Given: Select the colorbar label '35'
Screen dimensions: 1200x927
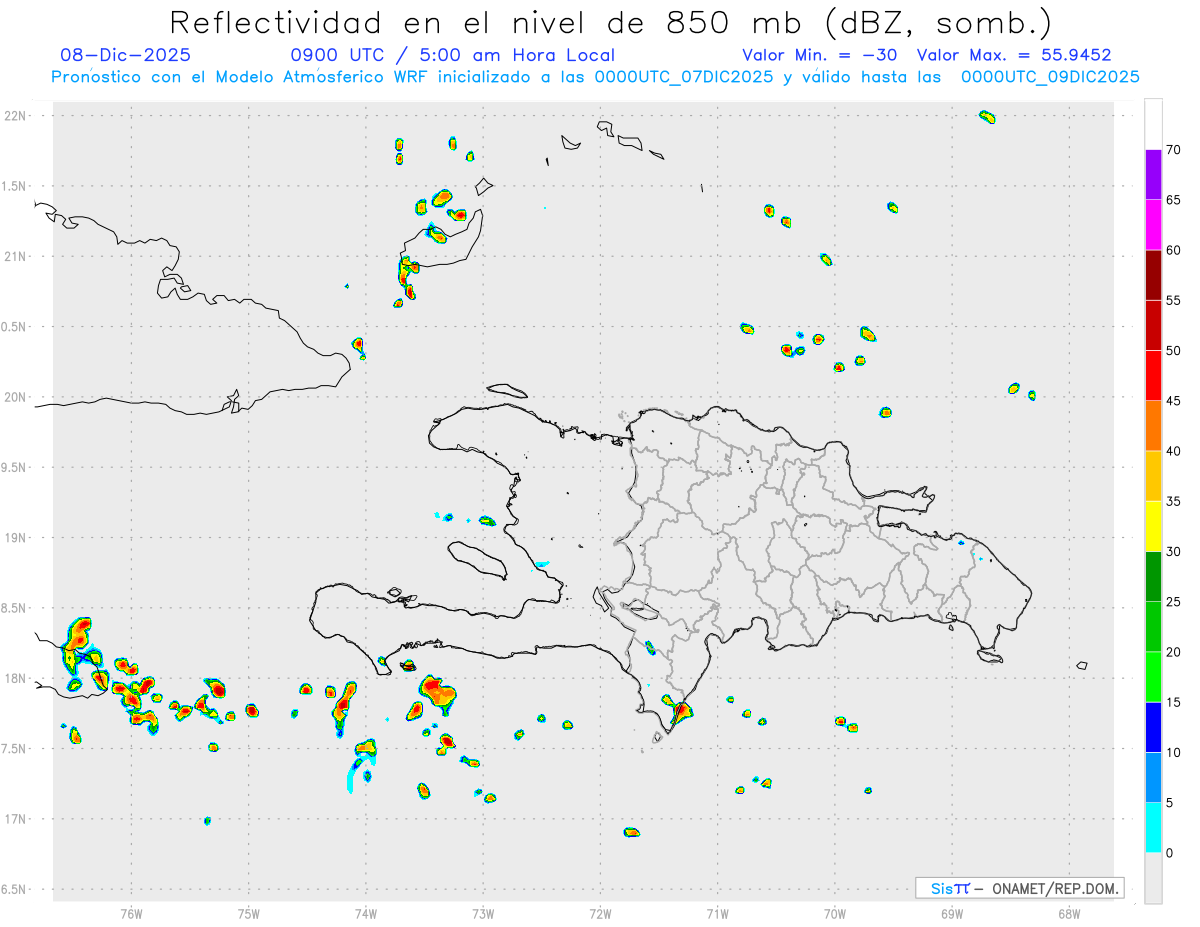Looking at the screenshot, I should pos(1174,501).
